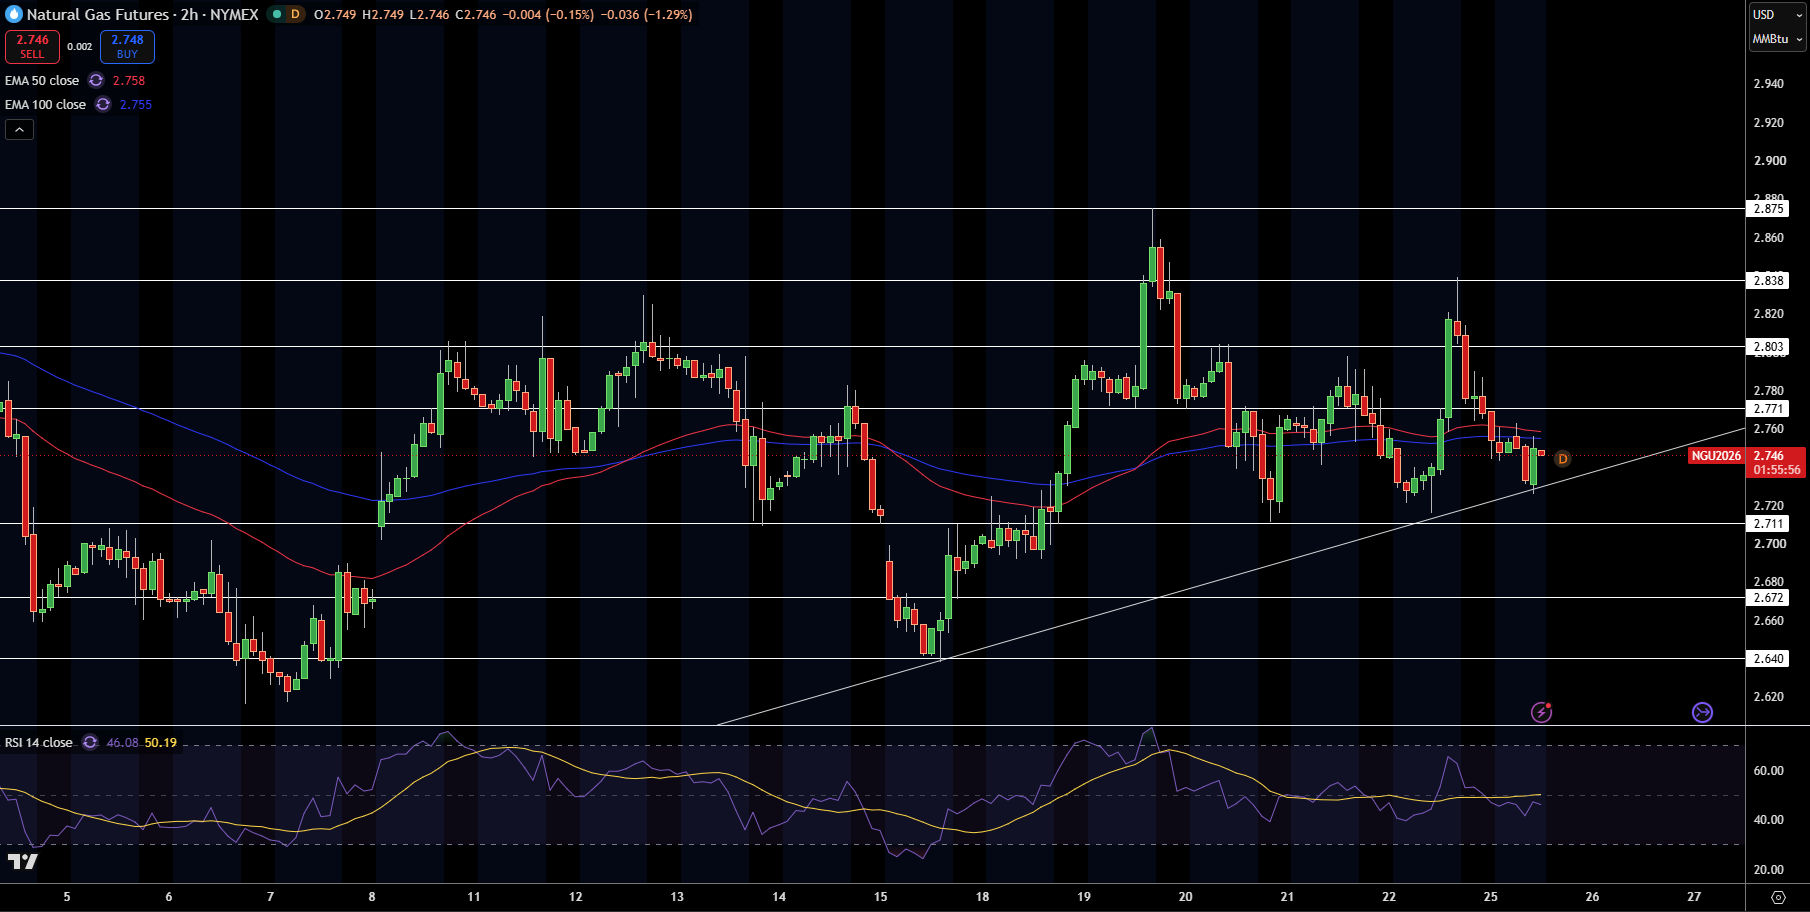
Task: Open the USD currency dropdown
Action: [x=1777, y=14]
